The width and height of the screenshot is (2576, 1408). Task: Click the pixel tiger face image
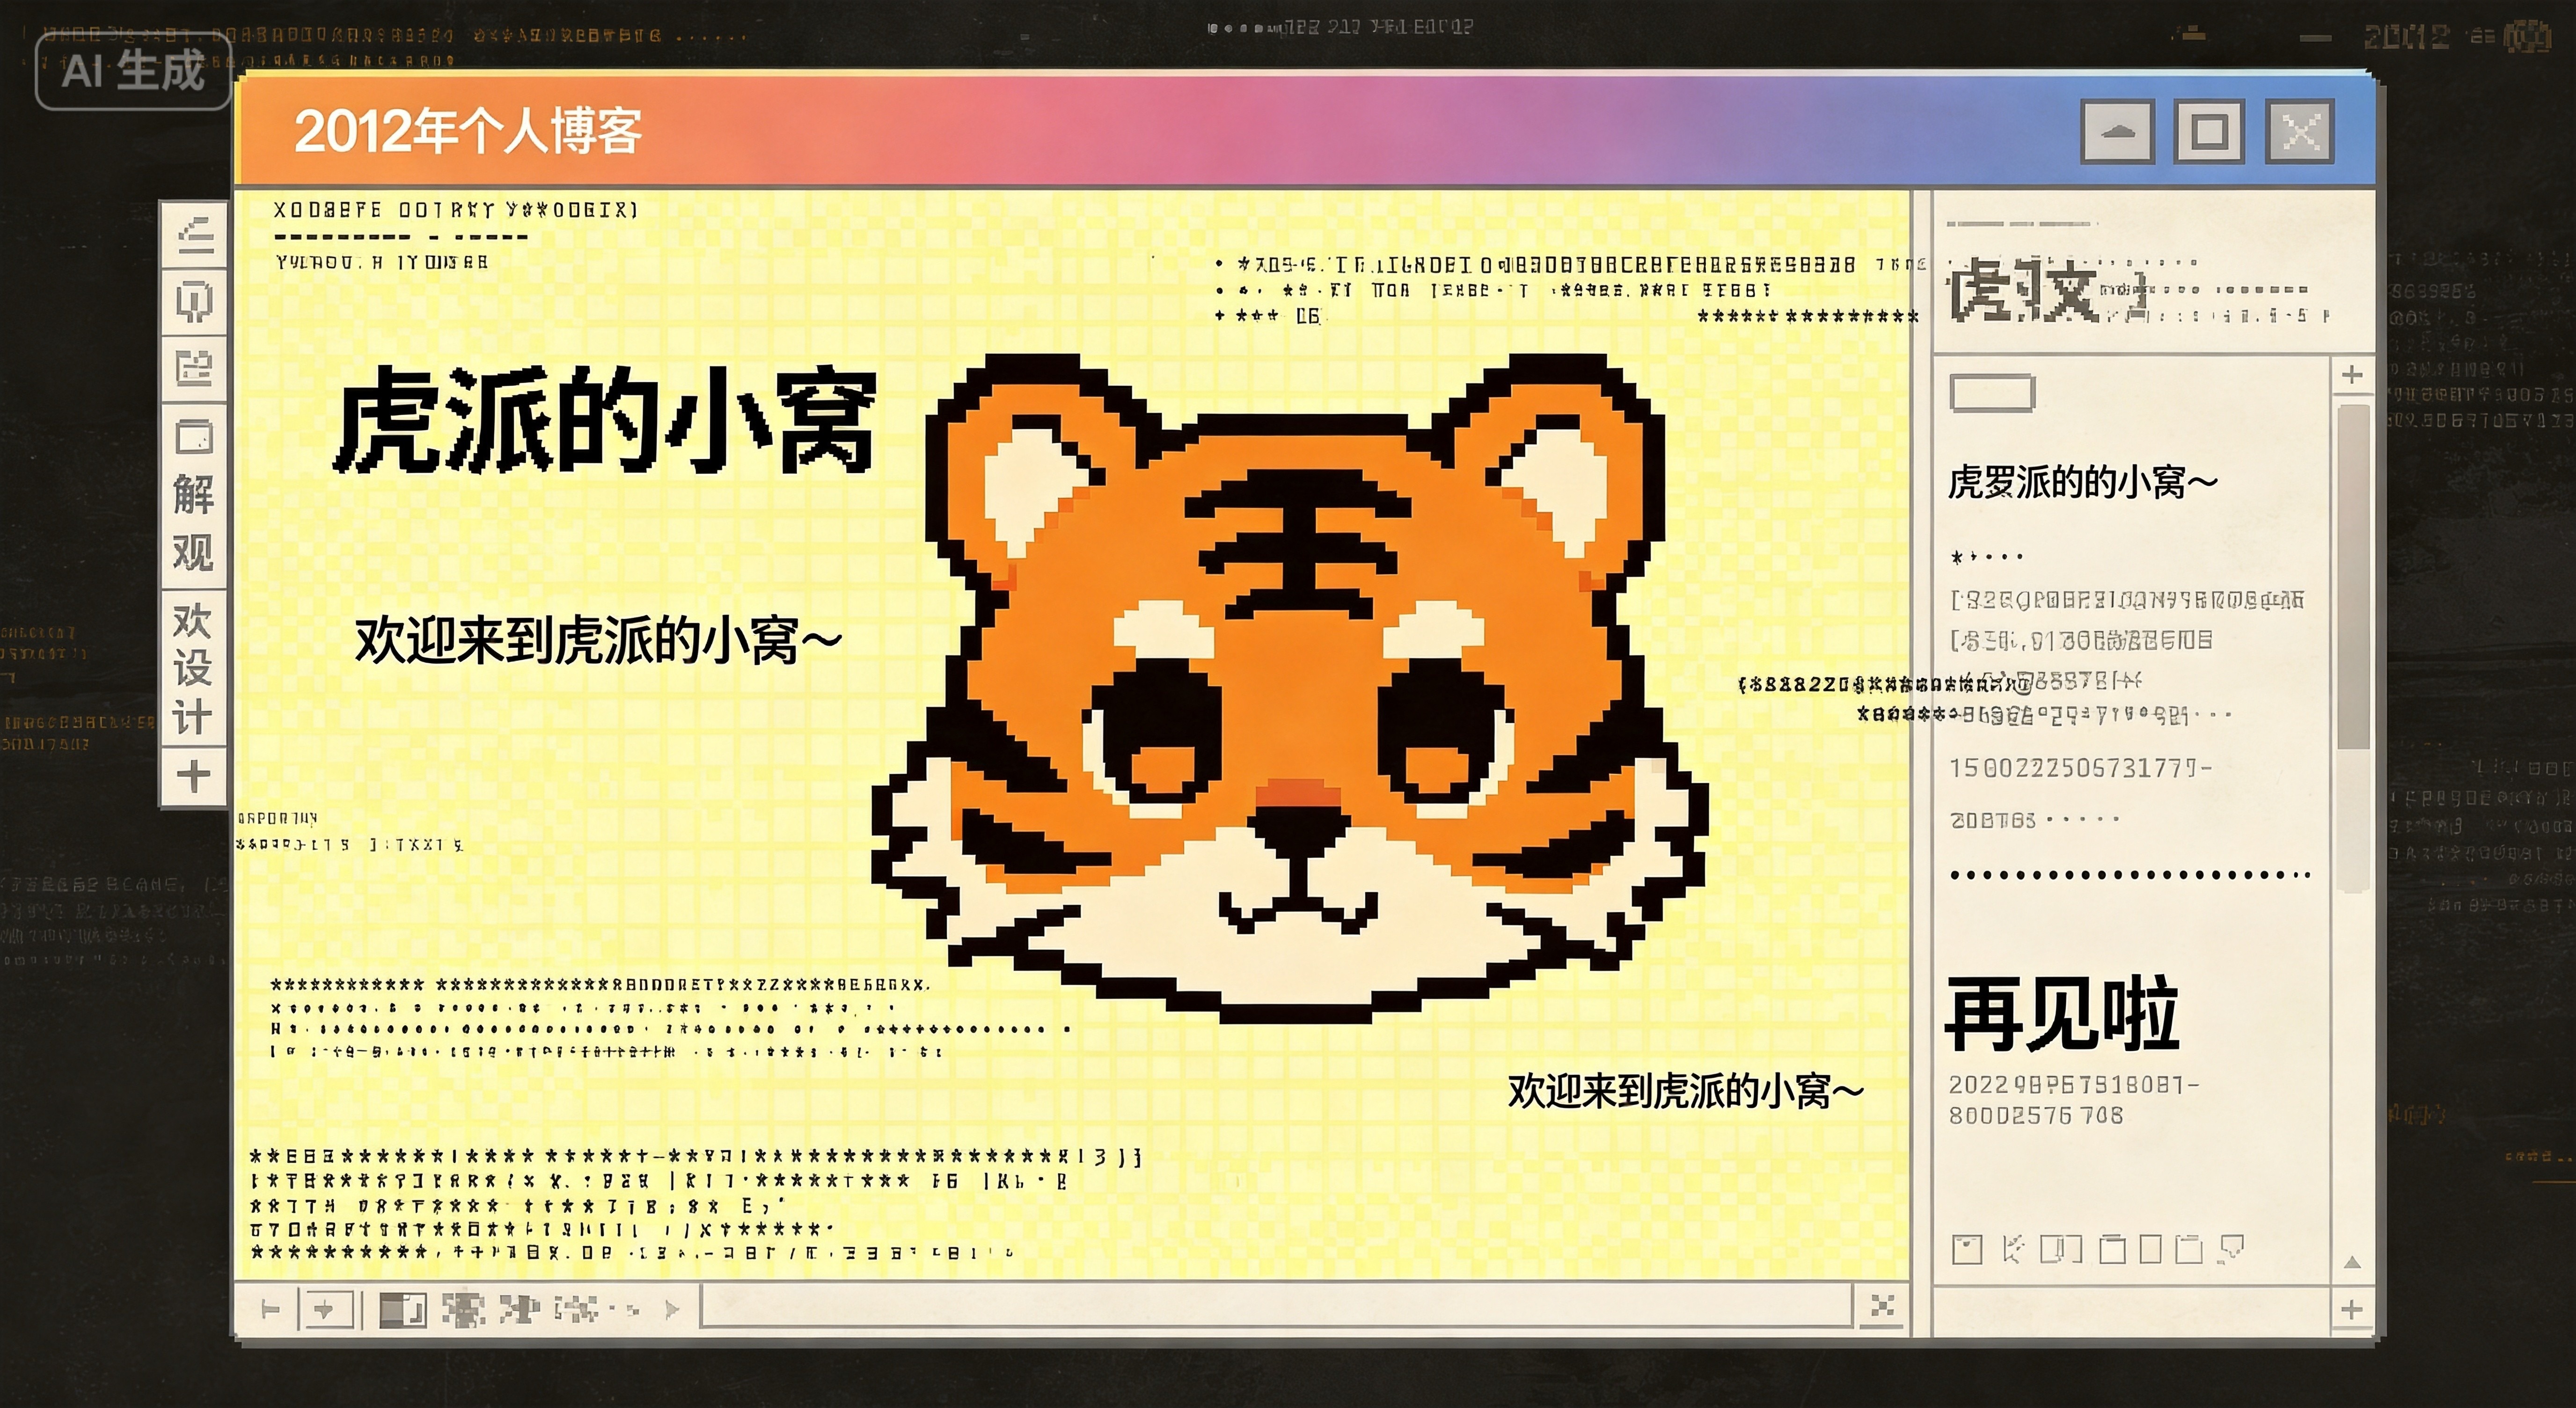click(x=1290, y=688)
